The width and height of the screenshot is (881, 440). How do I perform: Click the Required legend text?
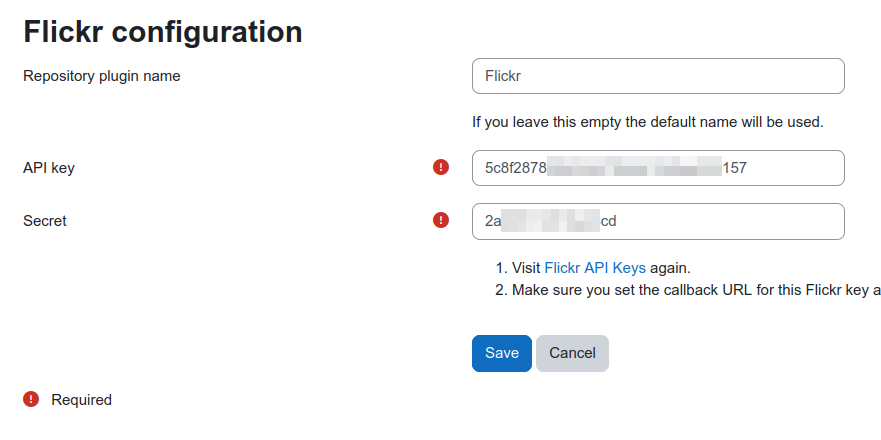(81, 400)
